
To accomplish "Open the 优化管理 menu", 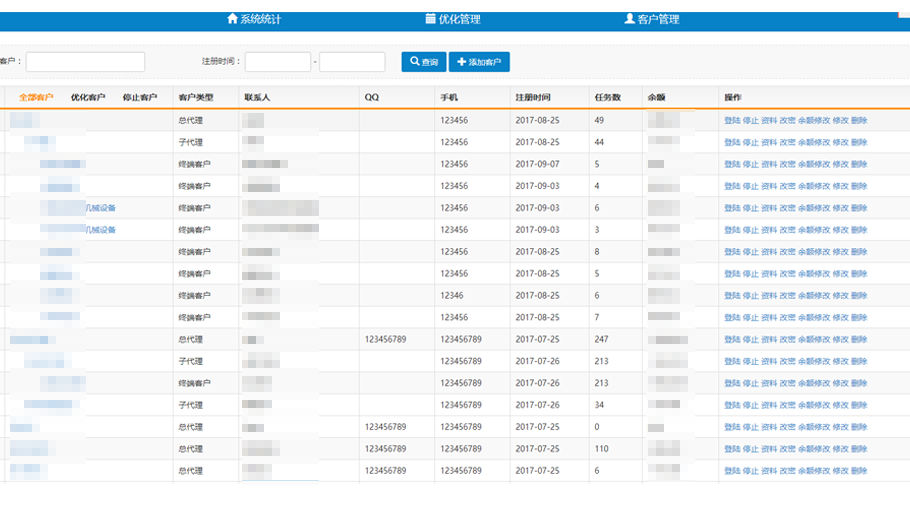I will 459,19.
